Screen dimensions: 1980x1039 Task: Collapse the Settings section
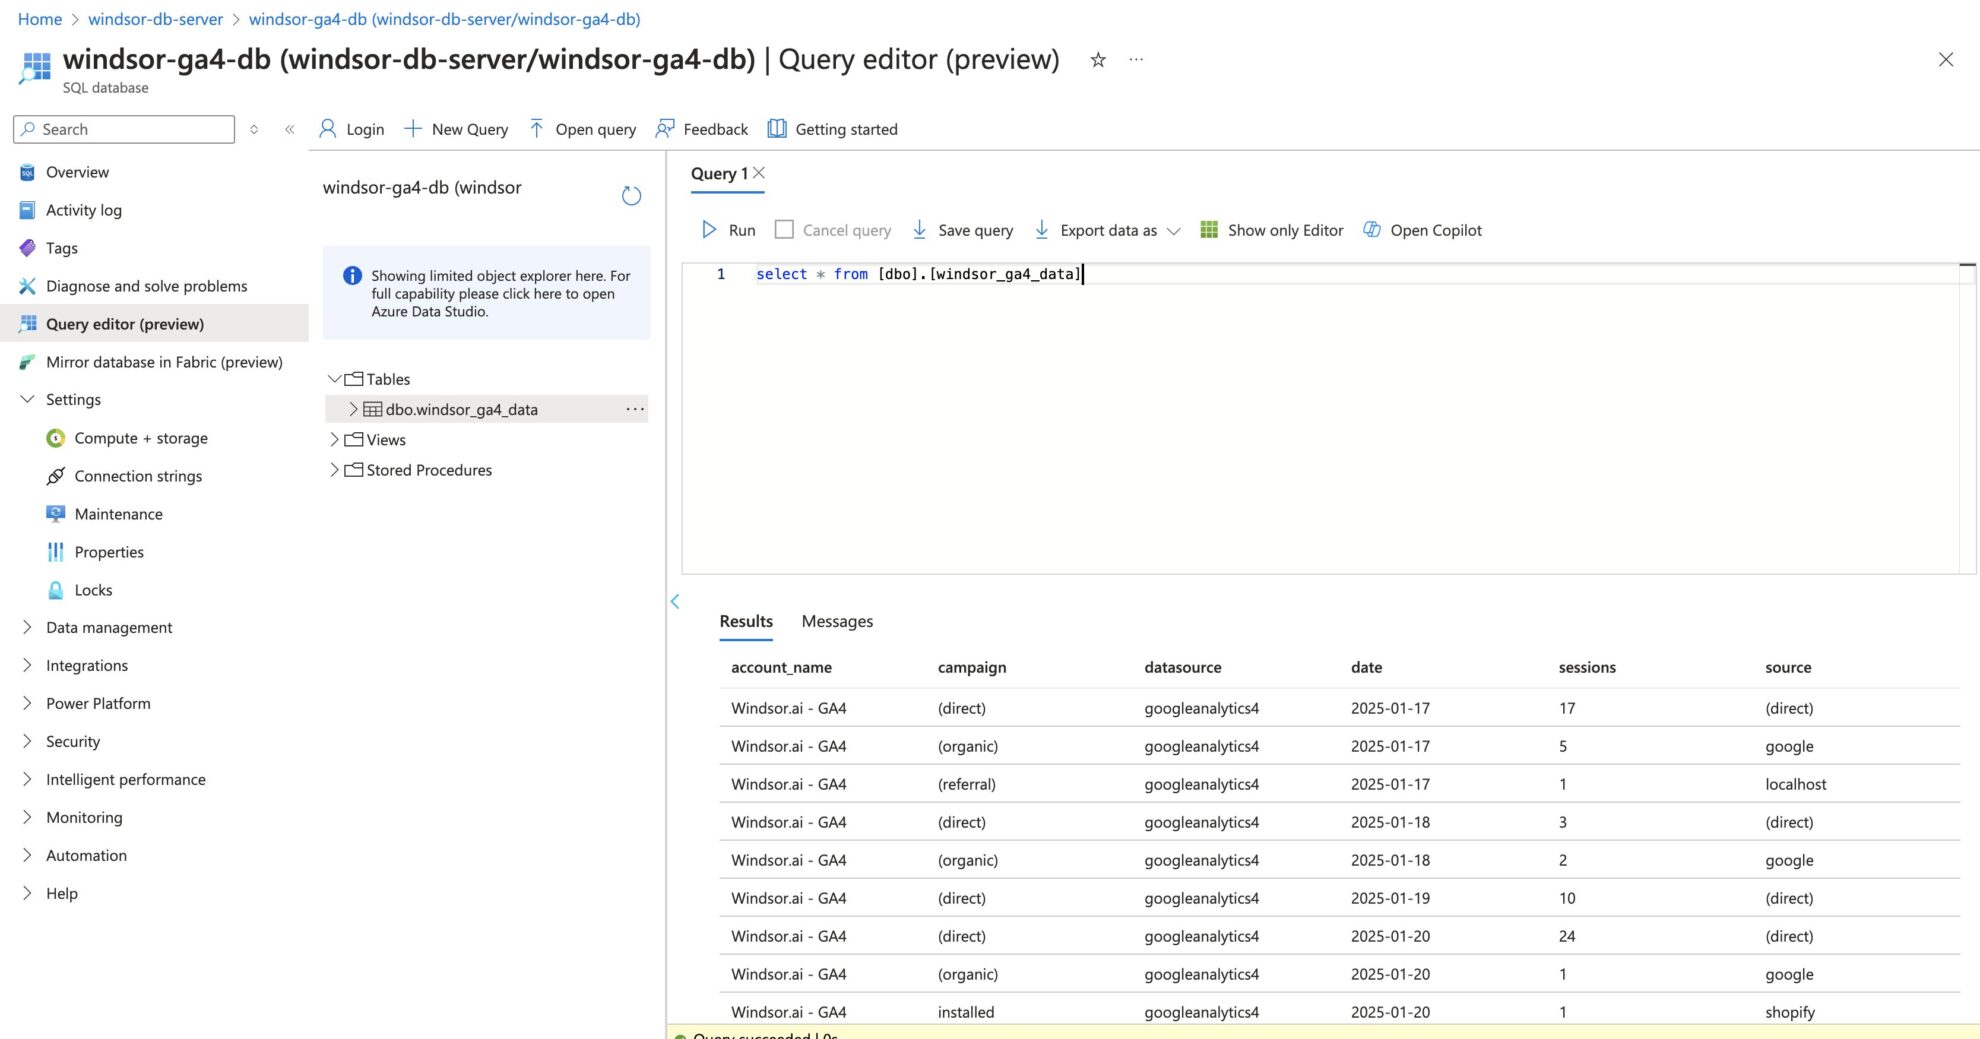click(27, 399)
